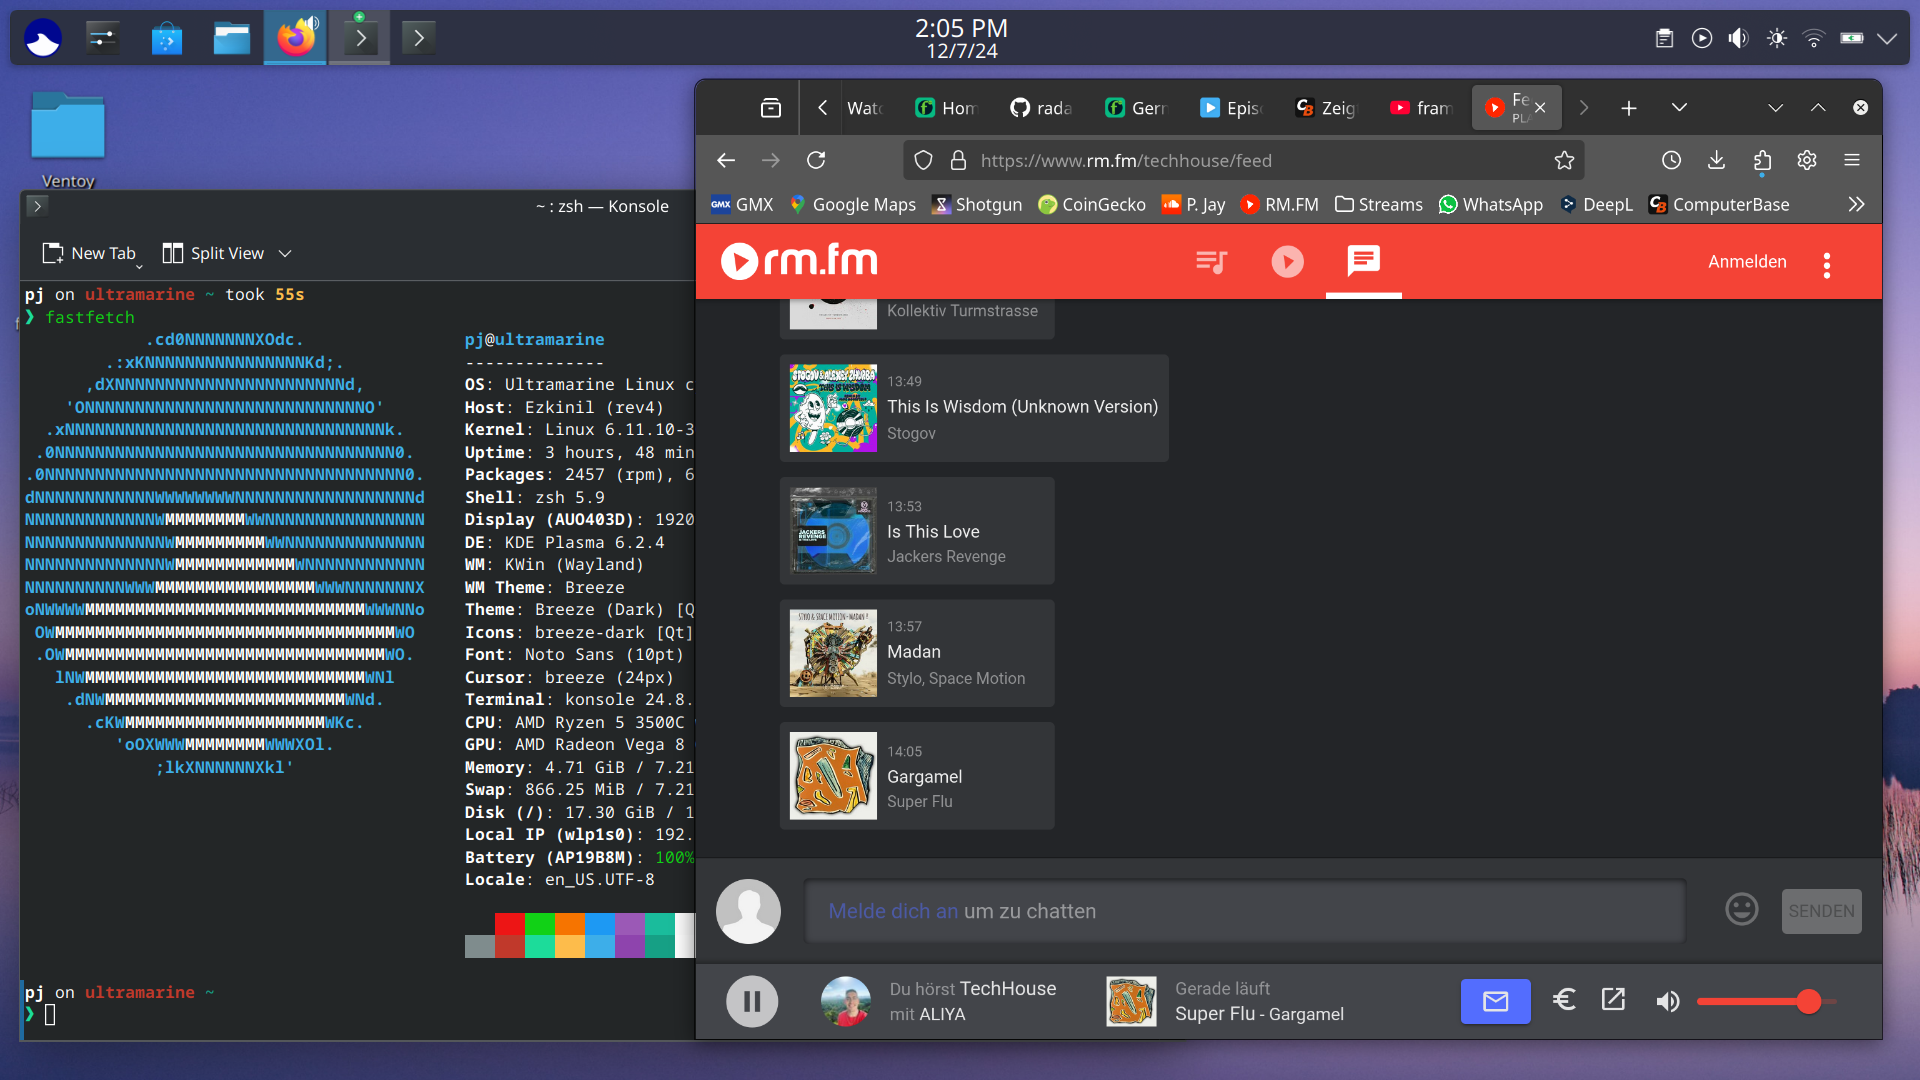Click the blue mail envelope button
The width and height of the screenshot is (1920, 1080).
coord(1495,1001)
